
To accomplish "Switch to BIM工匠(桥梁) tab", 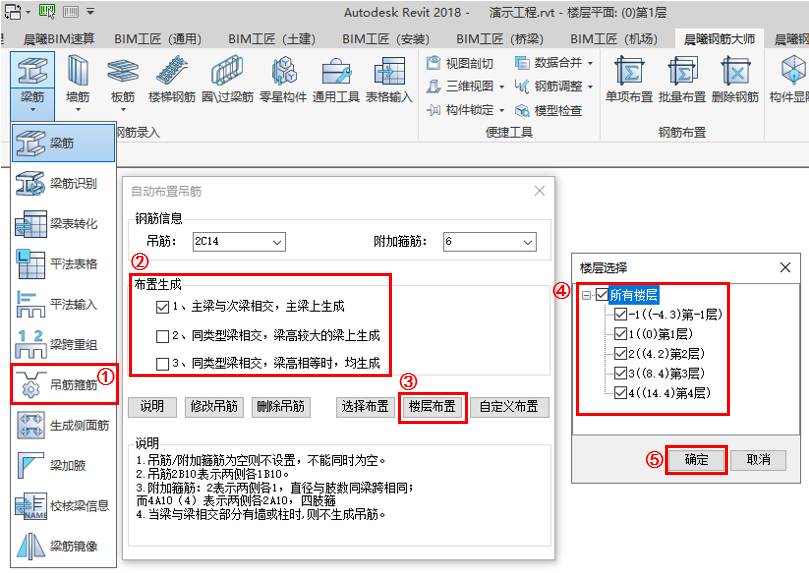I will point(500,39).
